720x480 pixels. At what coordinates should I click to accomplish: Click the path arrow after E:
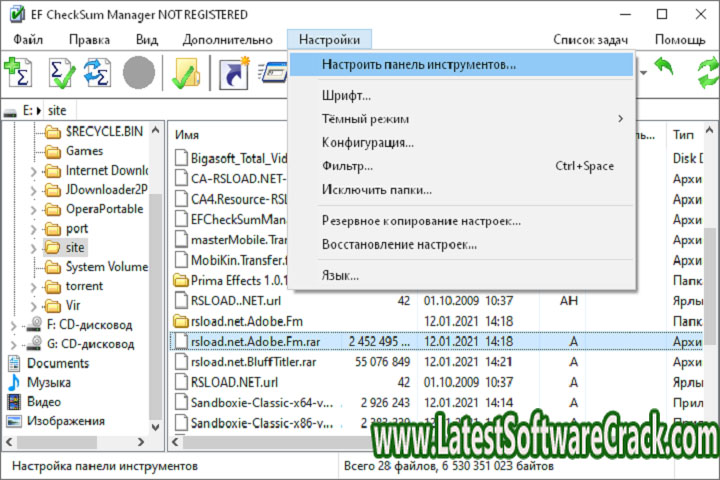(39, 111)
